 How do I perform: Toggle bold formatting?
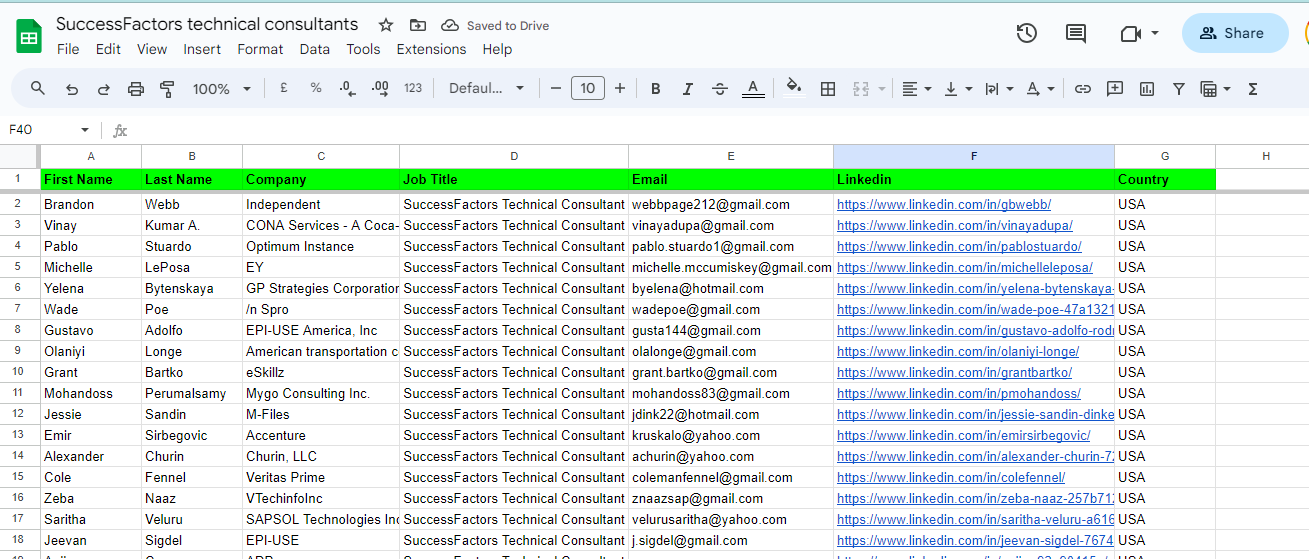[656, 89]
